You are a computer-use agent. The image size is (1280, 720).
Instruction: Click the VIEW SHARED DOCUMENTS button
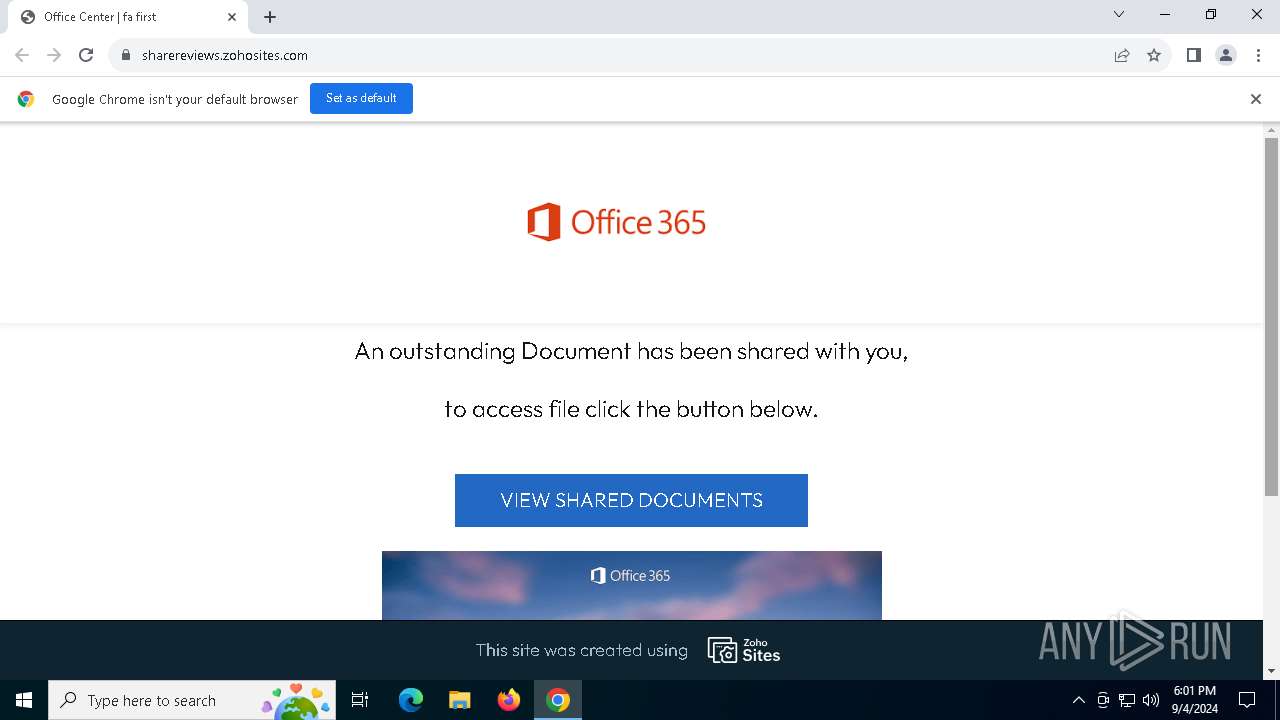[x=631, y=500]
